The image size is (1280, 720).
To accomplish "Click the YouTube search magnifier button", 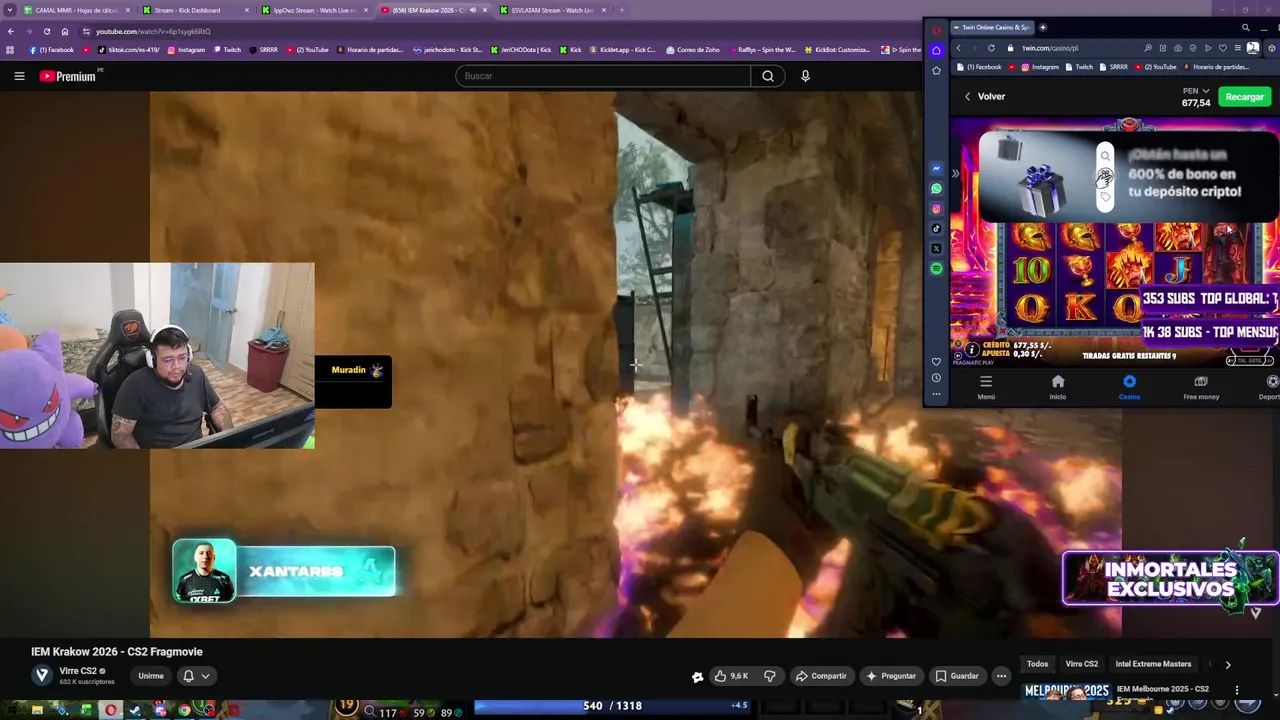I will 767,76.
